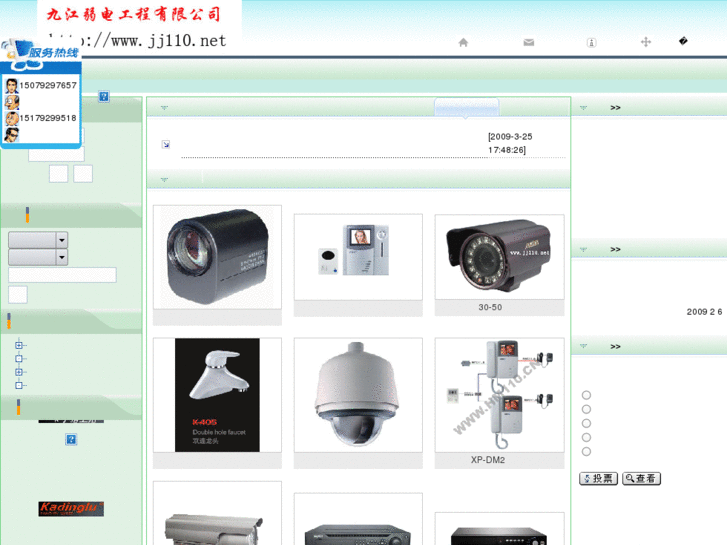This screenshot has width=727, height=545.
Task: Click the 2009 2 6 date in the right panel
Action: coord(704,312)
